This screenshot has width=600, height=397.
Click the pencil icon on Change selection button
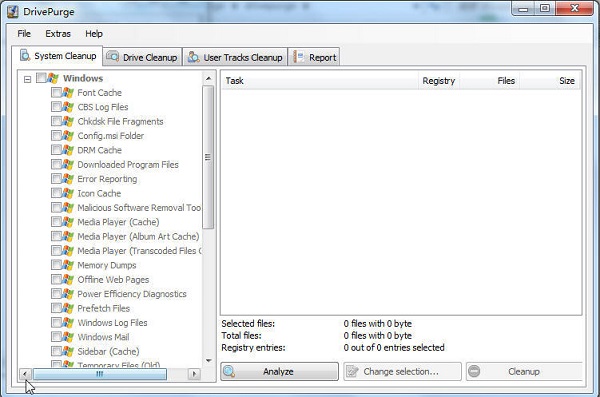(x=352, y=371)
